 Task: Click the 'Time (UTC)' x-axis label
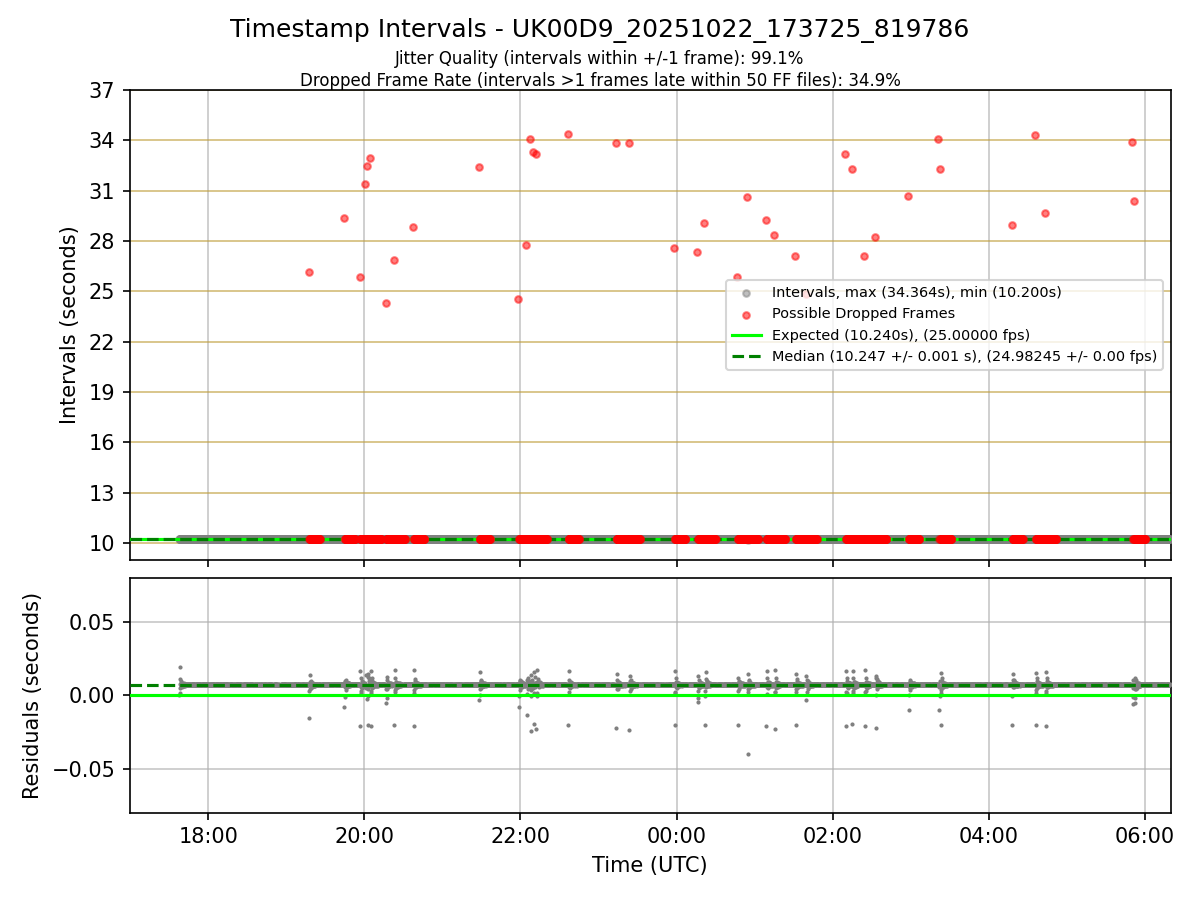click(x=649, y=865)
